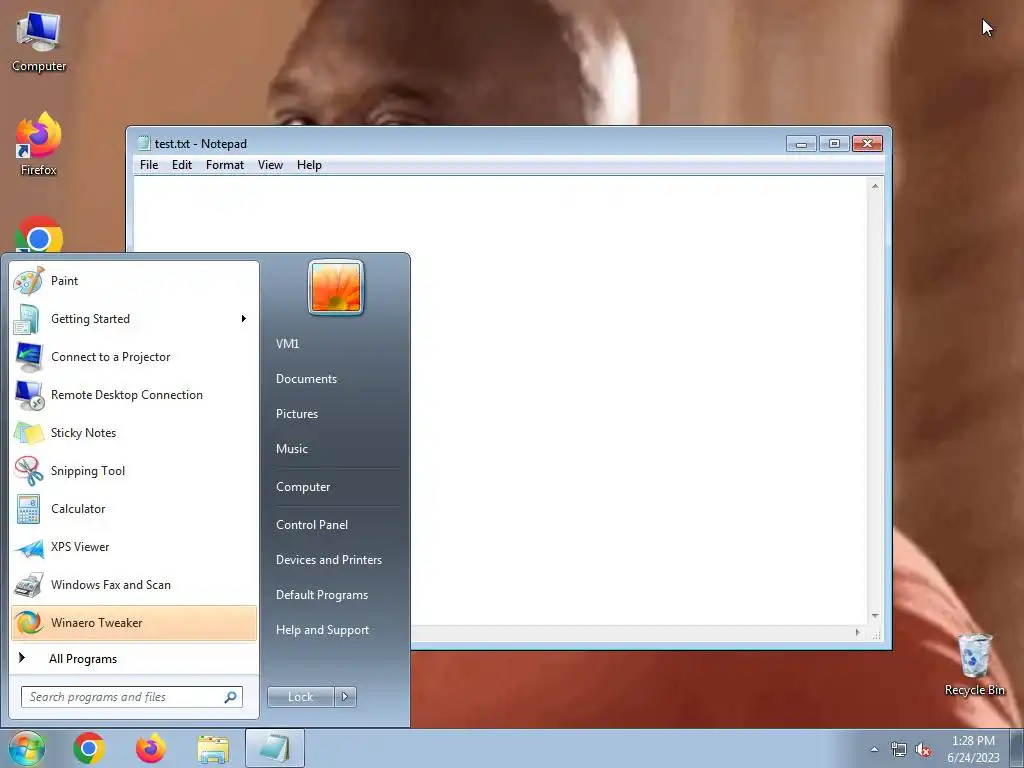Click the Windows Start orb

tap(27, 748)
